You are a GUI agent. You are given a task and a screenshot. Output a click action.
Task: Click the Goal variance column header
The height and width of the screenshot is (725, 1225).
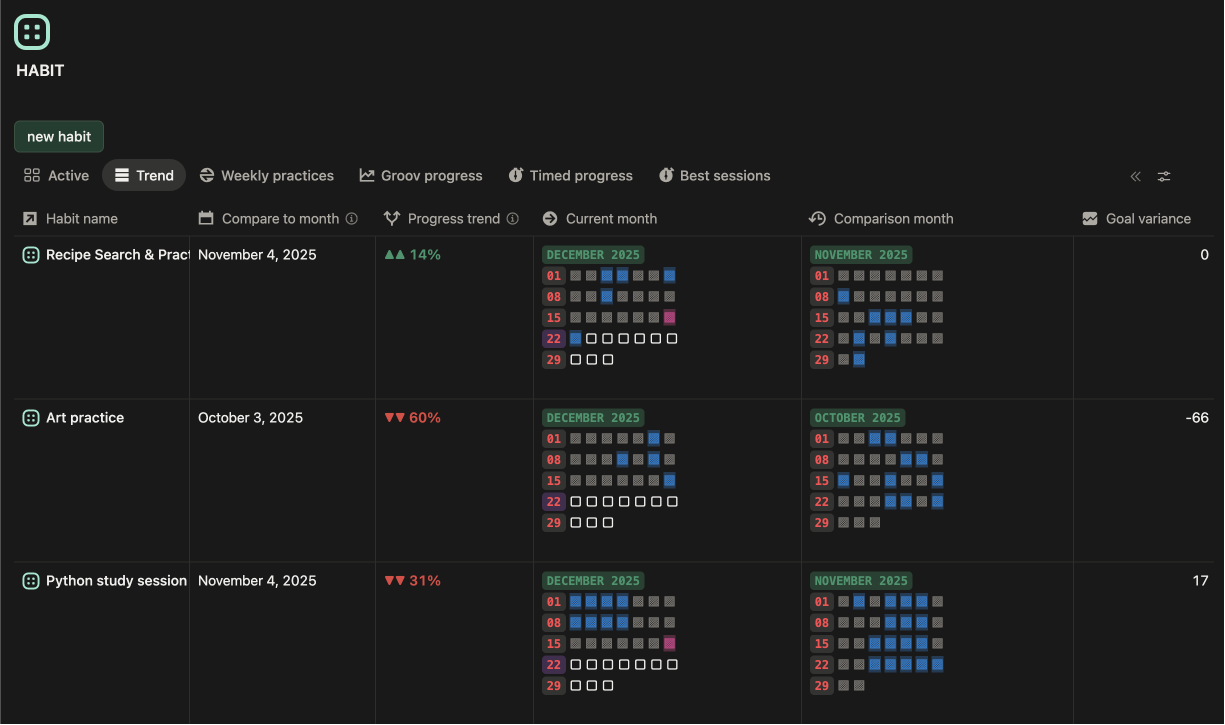[1137, 219]
